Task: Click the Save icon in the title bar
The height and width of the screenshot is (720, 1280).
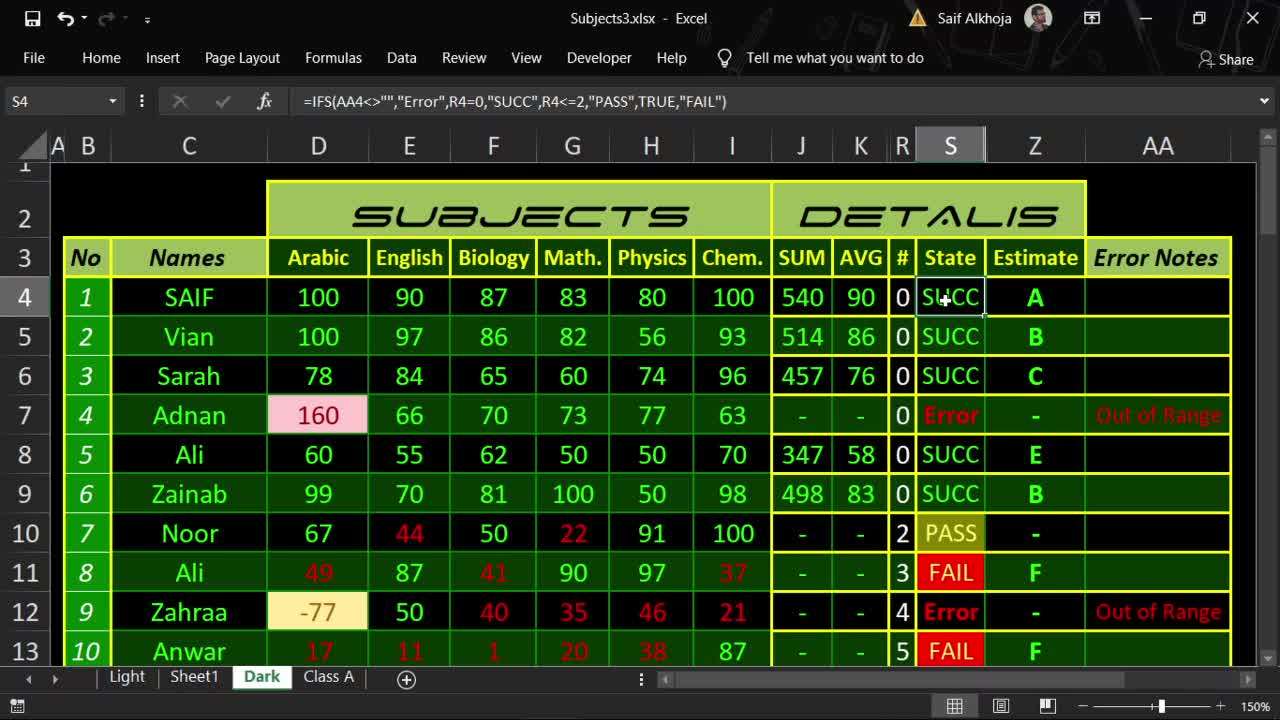Action: [x=32, y=18]
